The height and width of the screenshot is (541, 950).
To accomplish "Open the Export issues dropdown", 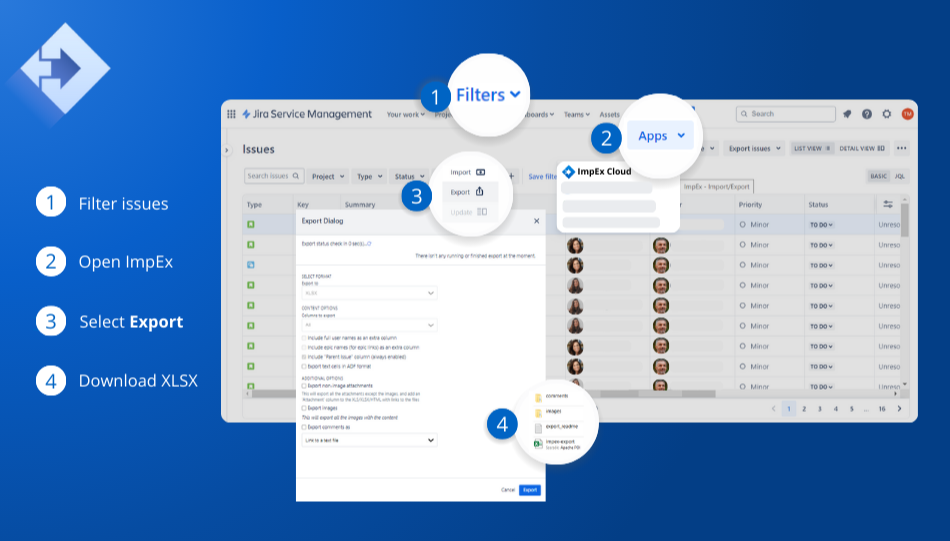I will pyautogui.click(x=754, y=148).
